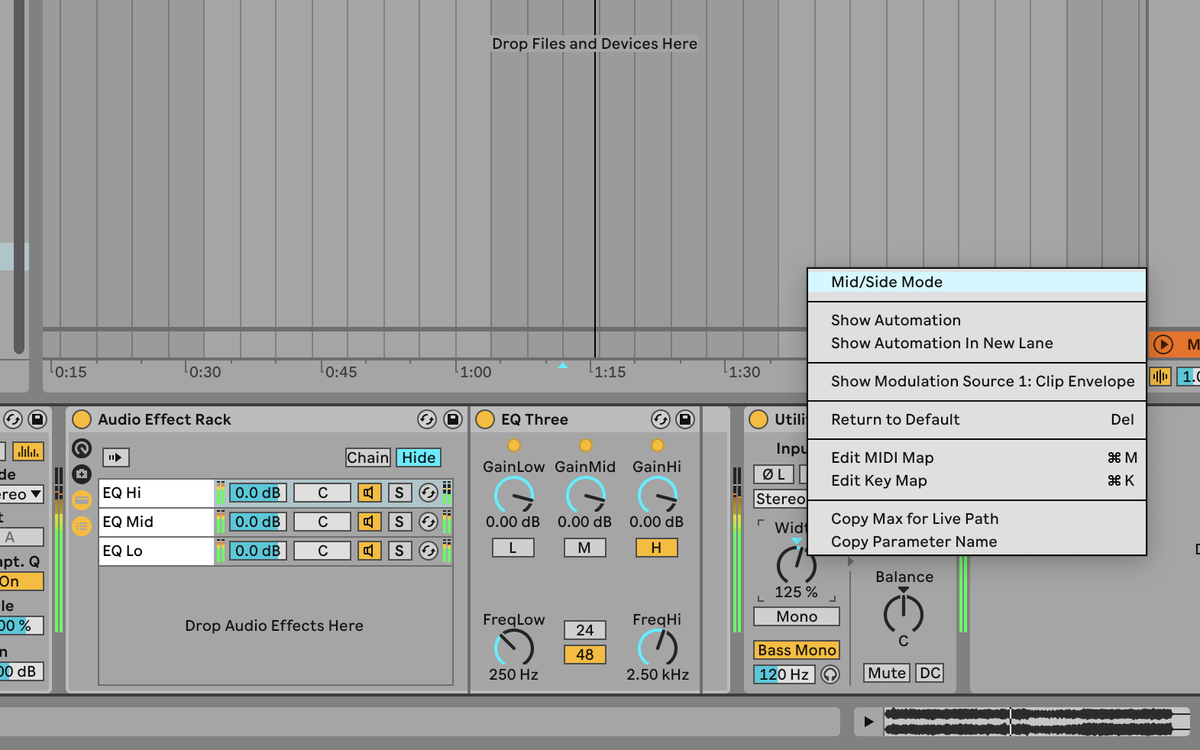Hot-swap the EQ Three preset

coord(661,419)
